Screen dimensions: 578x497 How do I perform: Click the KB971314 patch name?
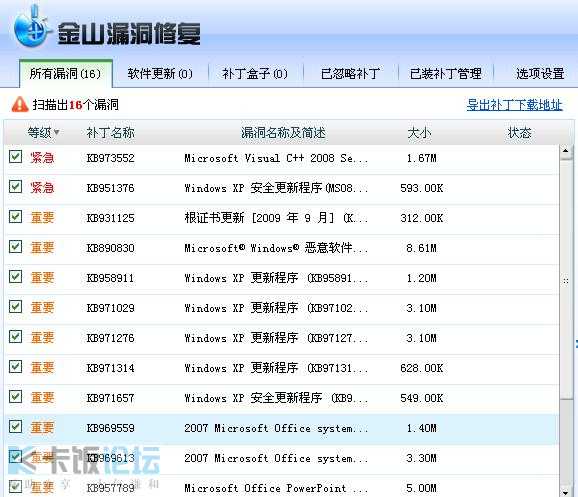(110, 368)
